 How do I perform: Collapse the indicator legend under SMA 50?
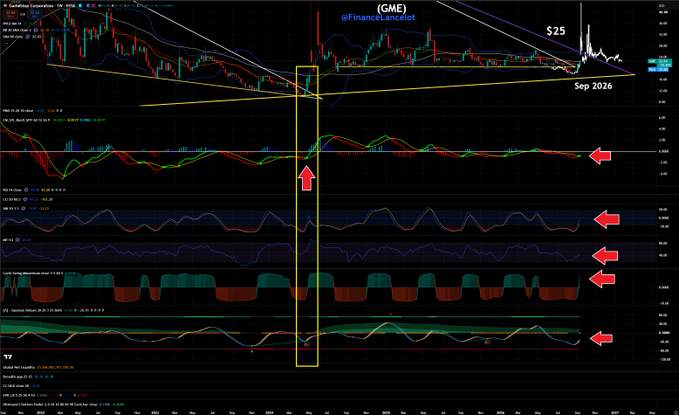[8, 43]
